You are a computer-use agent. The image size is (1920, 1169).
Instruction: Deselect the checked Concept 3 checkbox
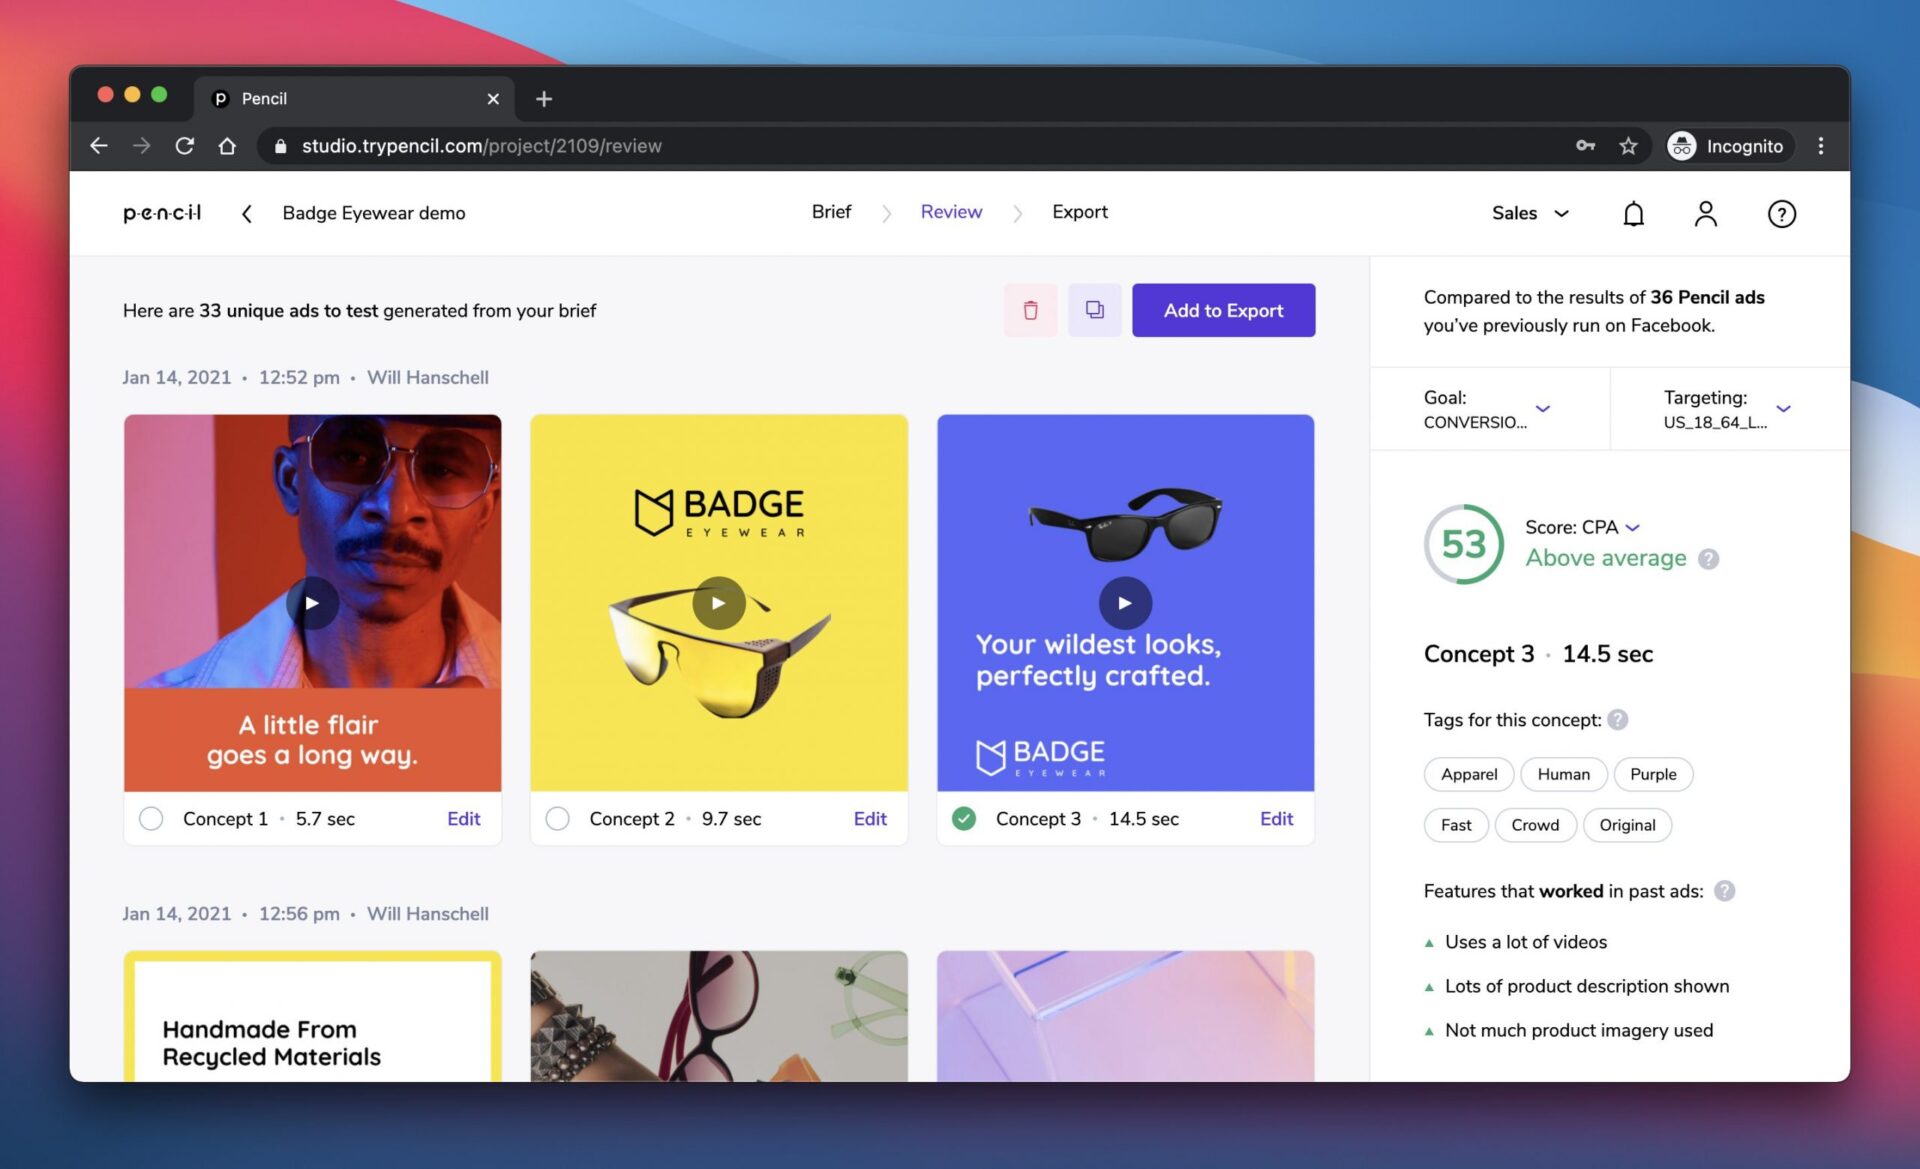click(x=964, y=819)
